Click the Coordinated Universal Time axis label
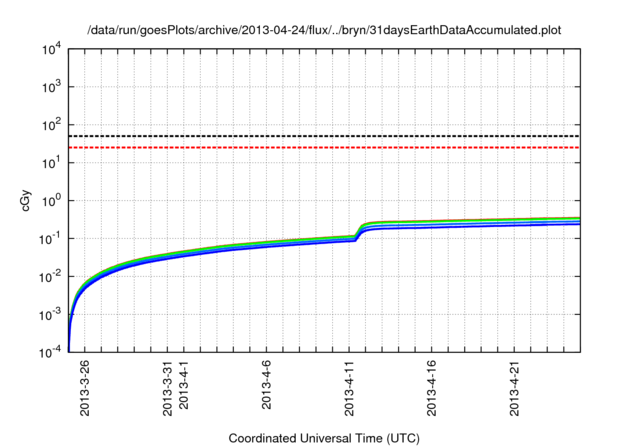The height and width of the screenshot is (448, 640). click(x=325, y=439)
